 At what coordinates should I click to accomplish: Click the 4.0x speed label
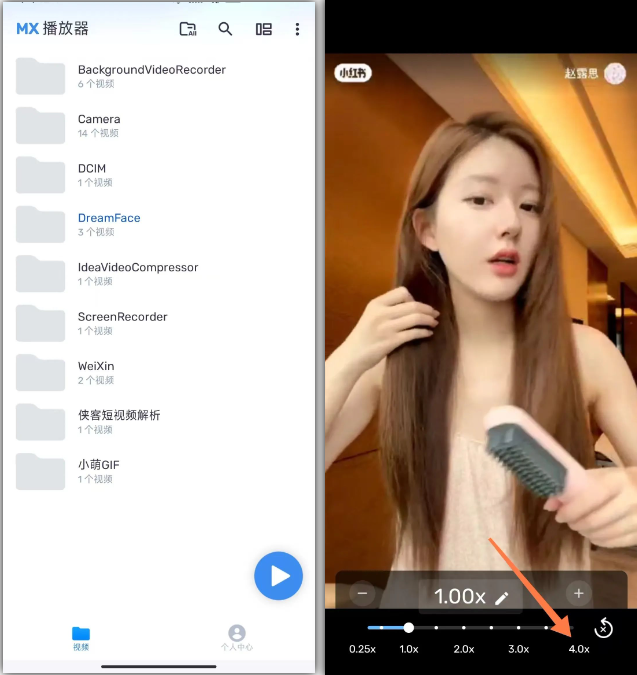click(579, 649)
